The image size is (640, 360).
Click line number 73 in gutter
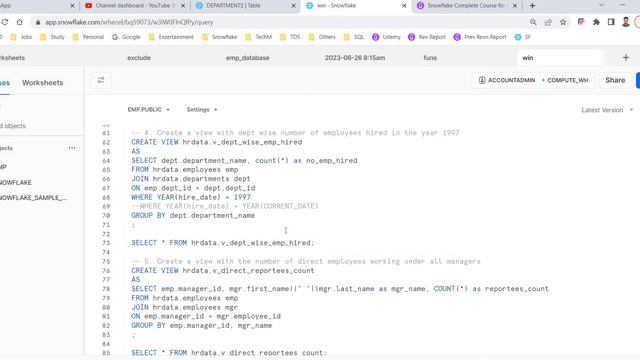coord(106,243)
